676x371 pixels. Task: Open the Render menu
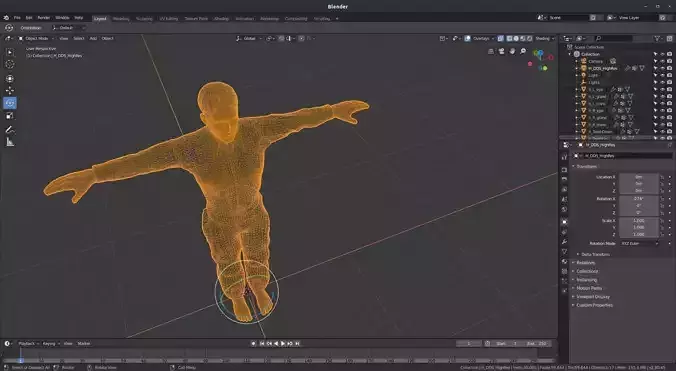coord(44,18)
